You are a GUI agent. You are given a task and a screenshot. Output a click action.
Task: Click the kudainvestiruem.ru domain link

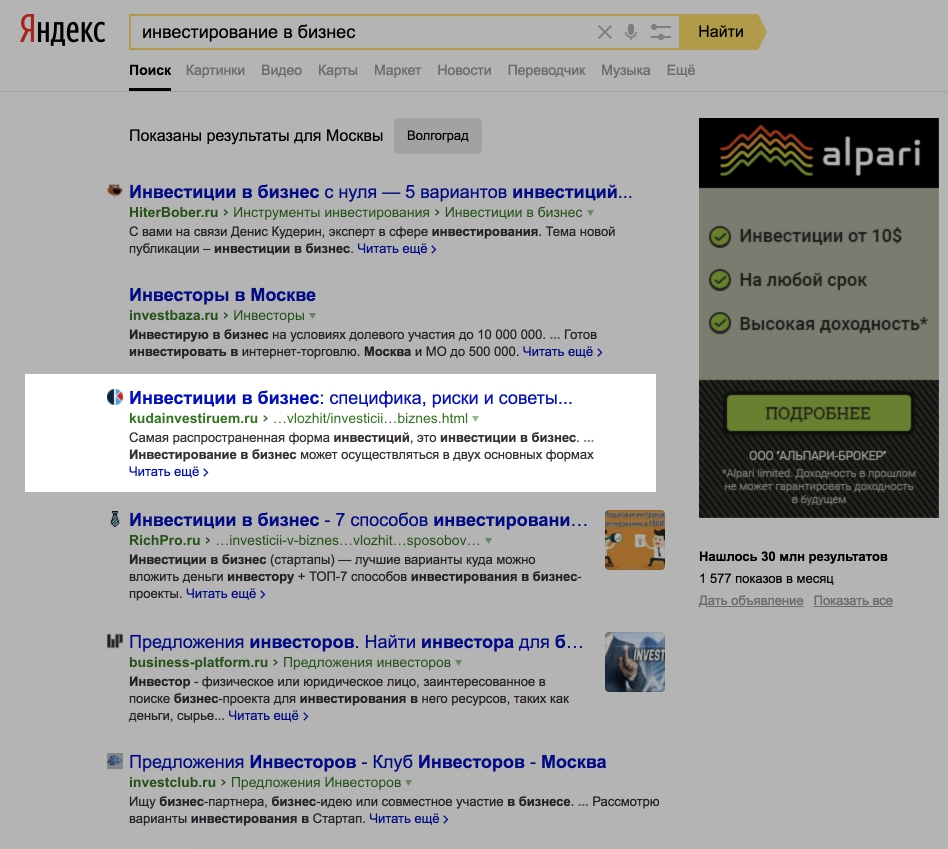(193, 418)
